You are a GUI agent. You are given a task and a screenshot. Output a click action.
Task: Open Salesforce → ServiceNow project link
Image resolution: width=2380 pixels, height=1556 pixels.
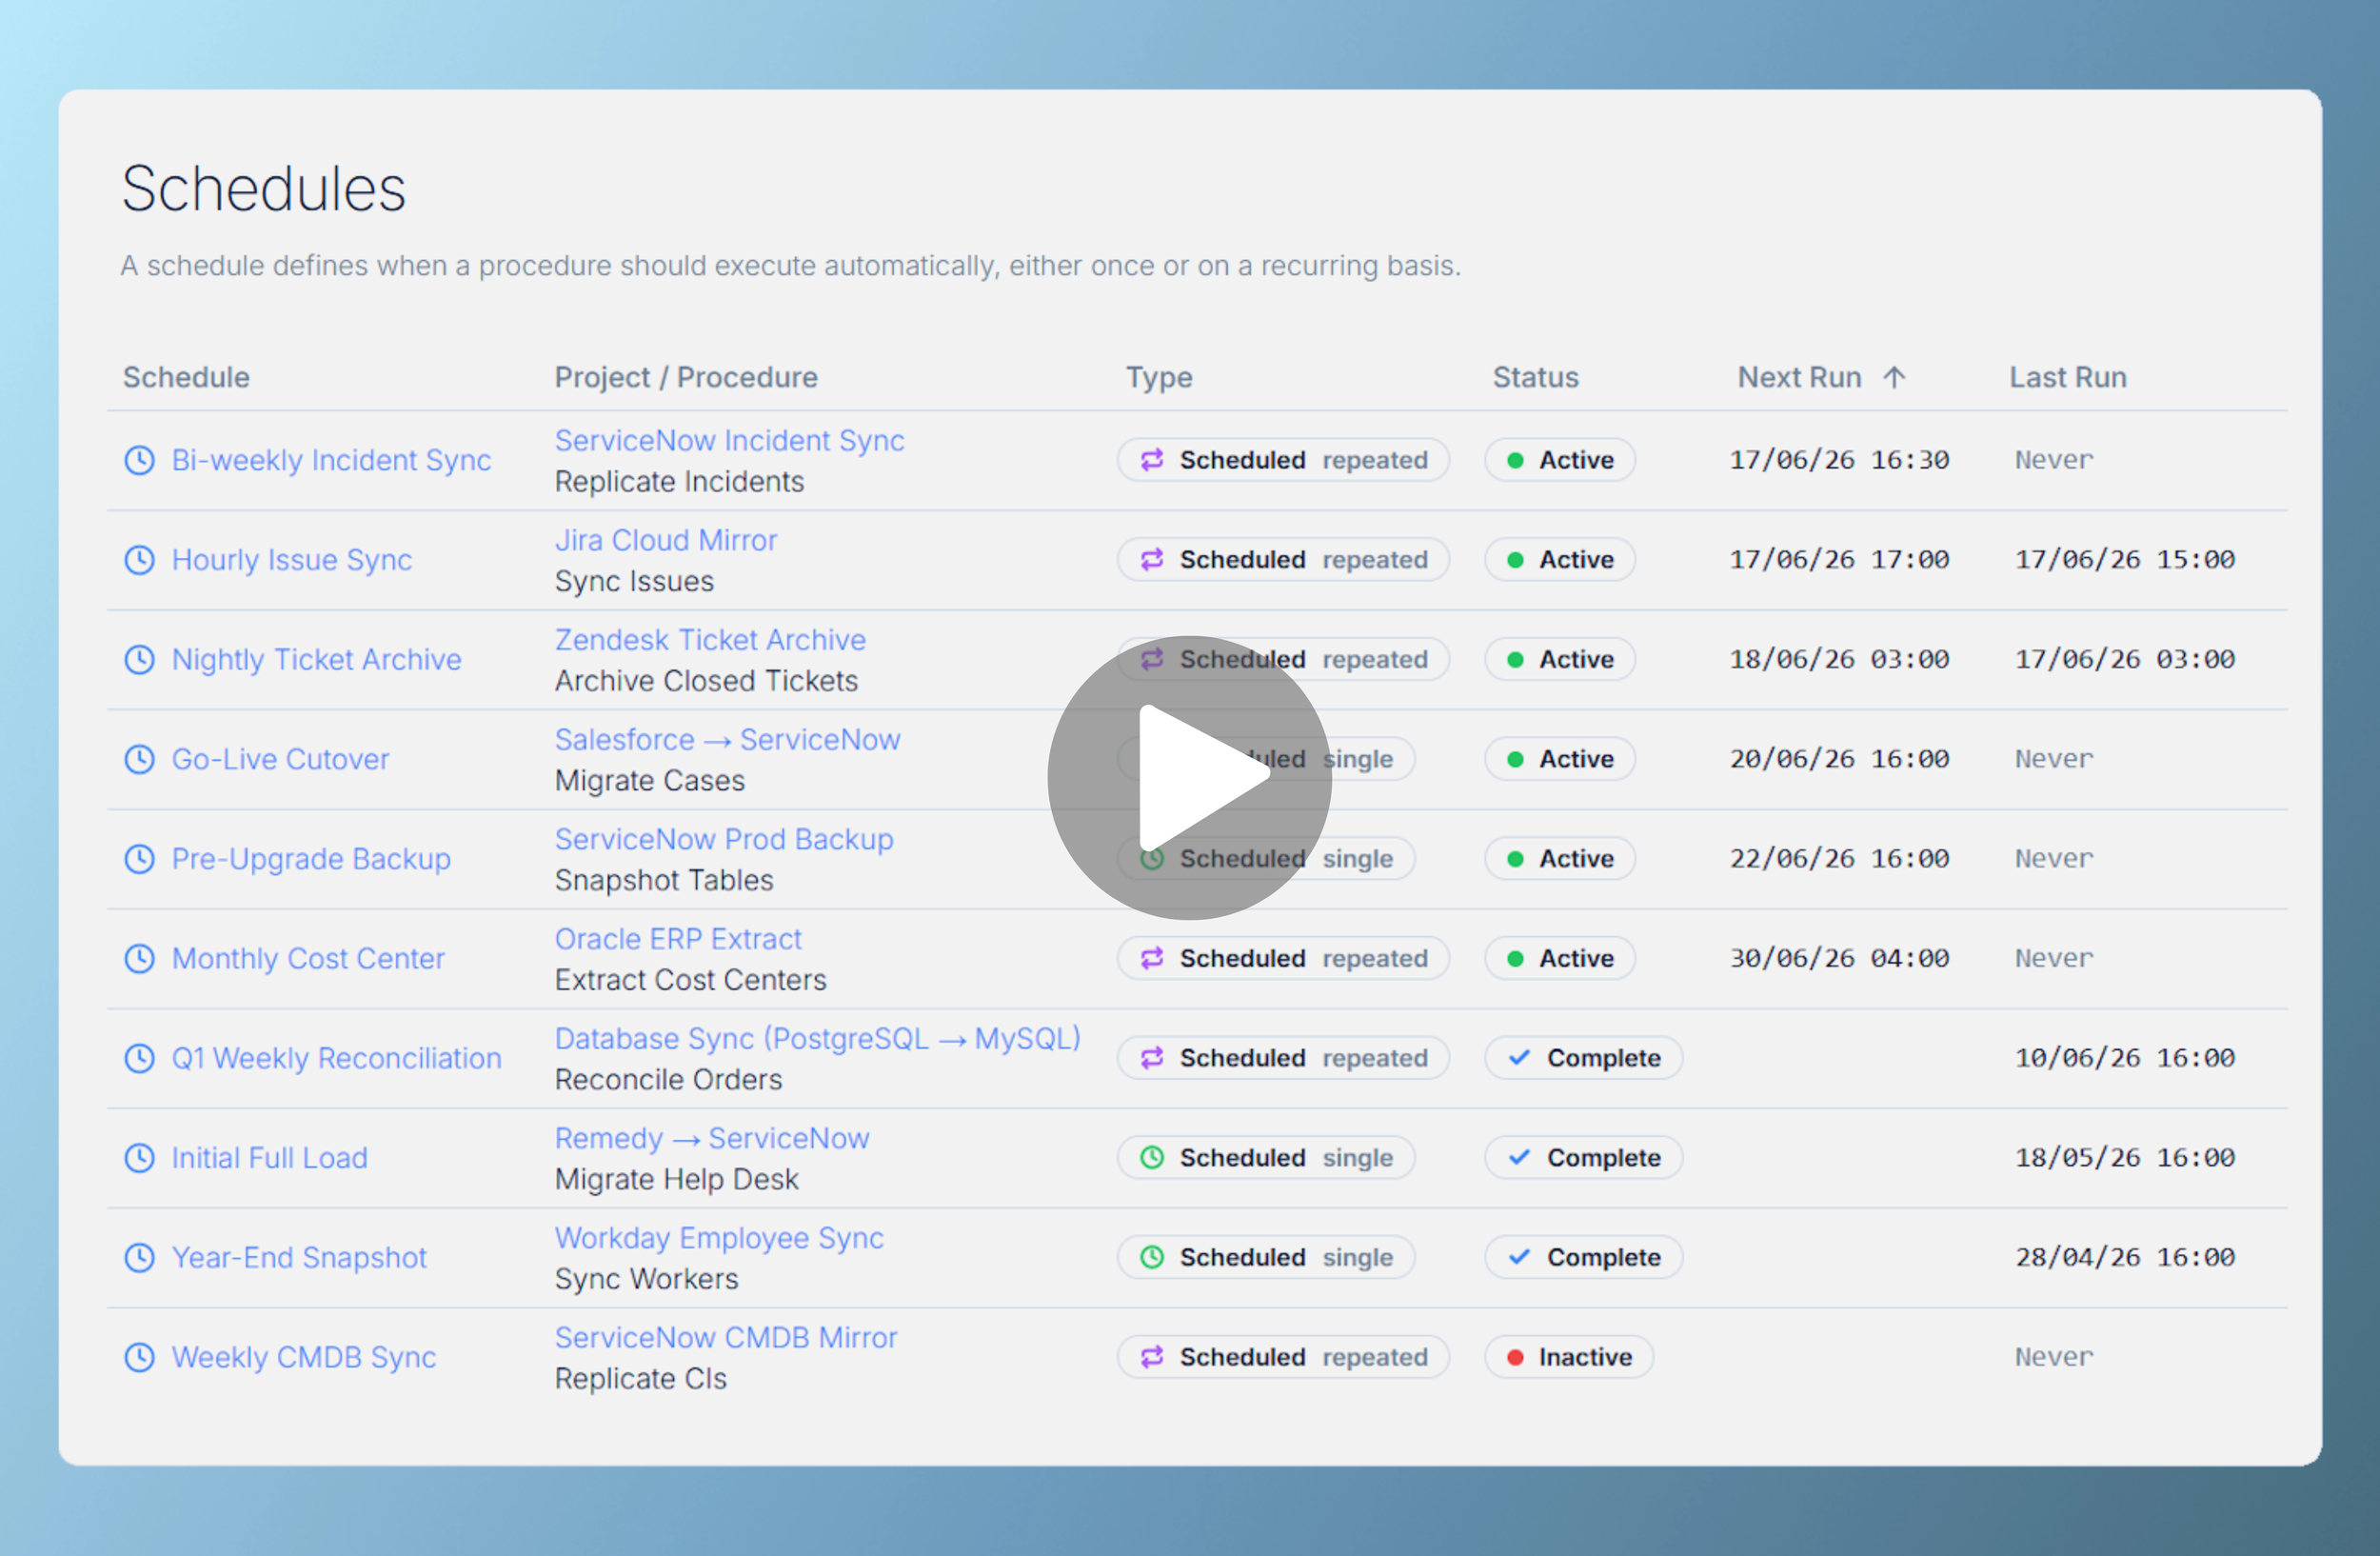[727, 740]
